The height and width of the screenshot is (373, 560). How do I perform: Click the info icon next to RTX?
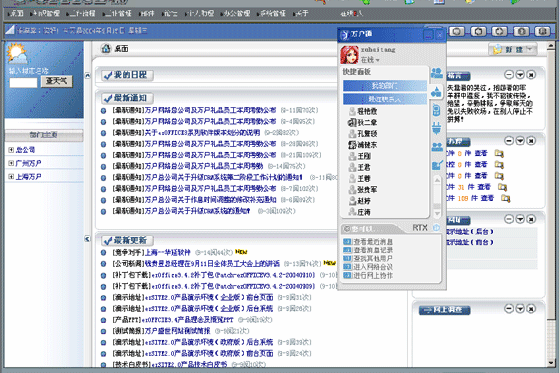coord(436,228)
